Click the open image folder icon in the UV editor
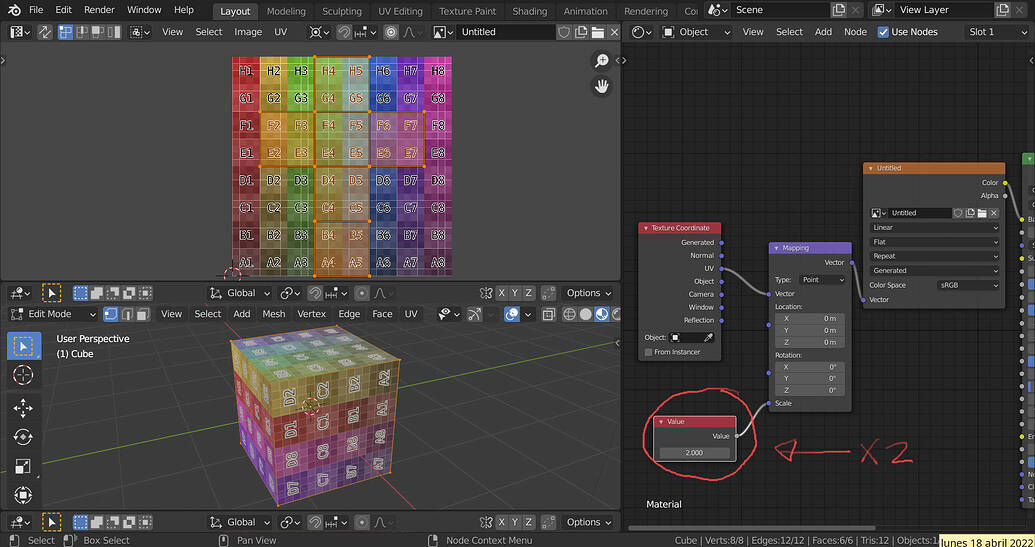This screenshot has width=1035, height=547. pyautogui.click(x=598, y=32)
